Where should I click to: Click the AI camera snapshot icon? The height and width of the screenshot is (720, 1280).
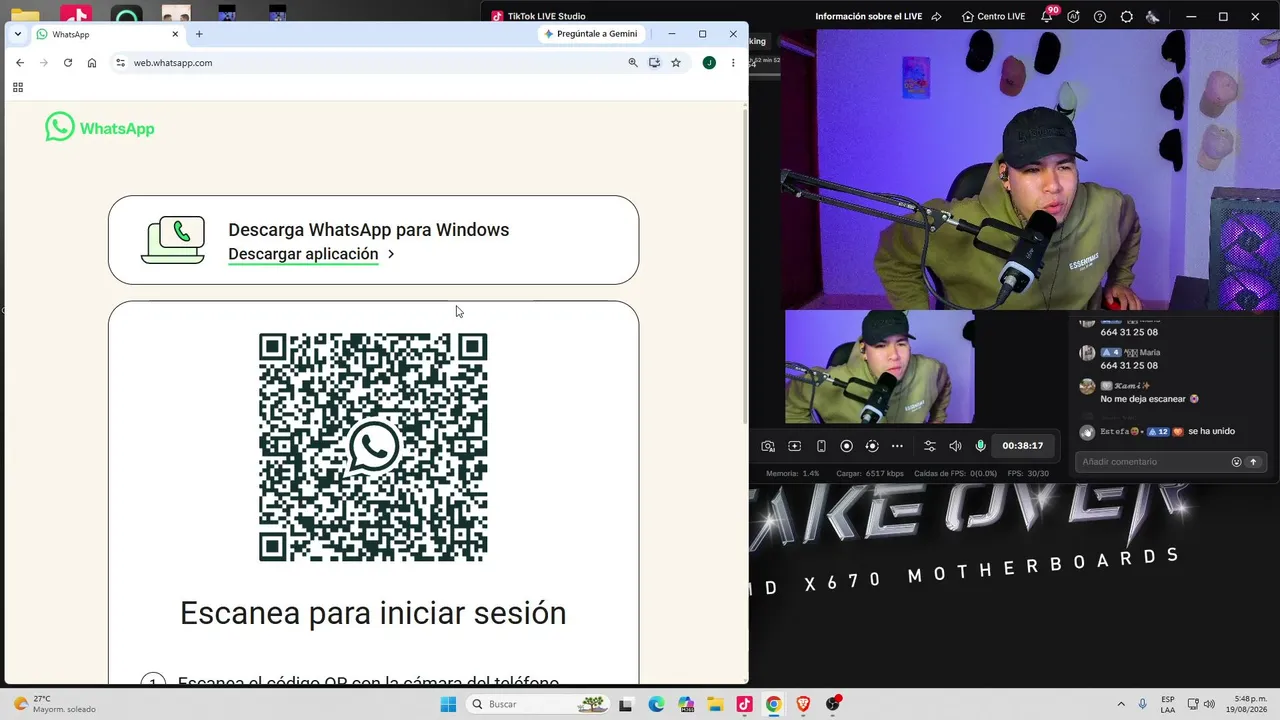[768, 446]
